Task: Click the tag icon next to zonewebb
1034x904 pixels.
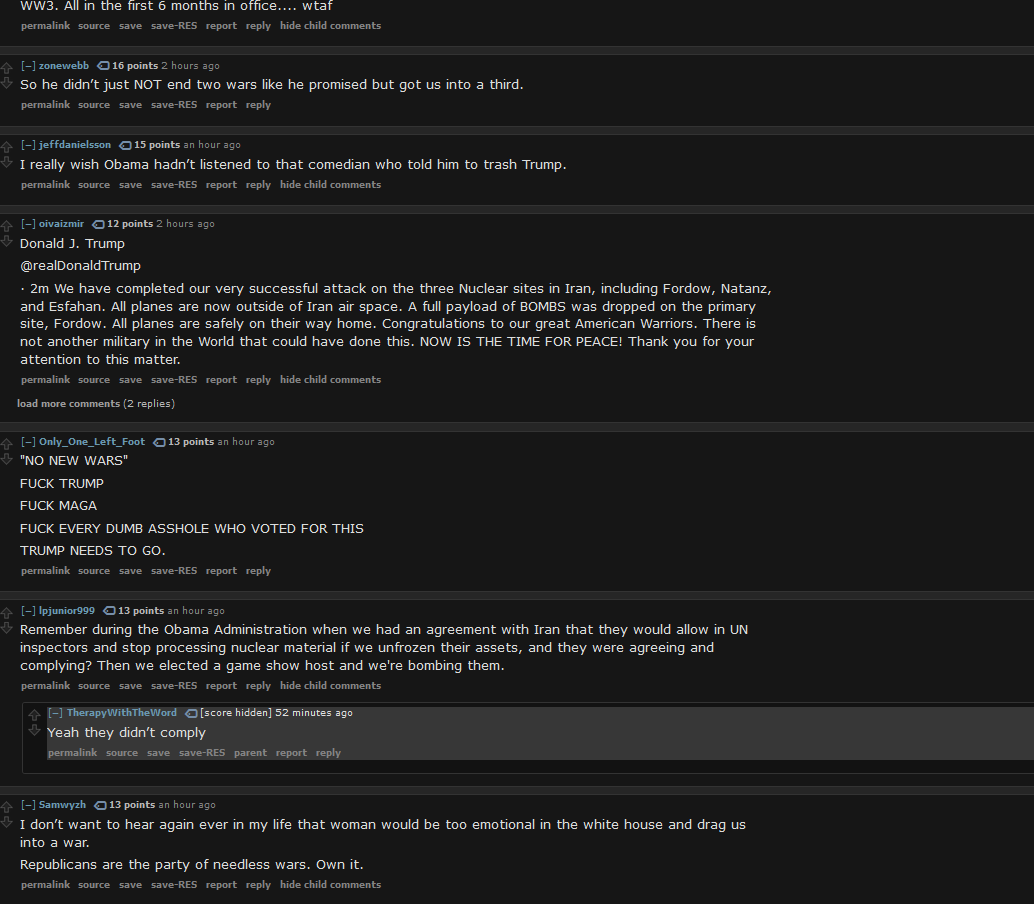Action: coord(104,66)
